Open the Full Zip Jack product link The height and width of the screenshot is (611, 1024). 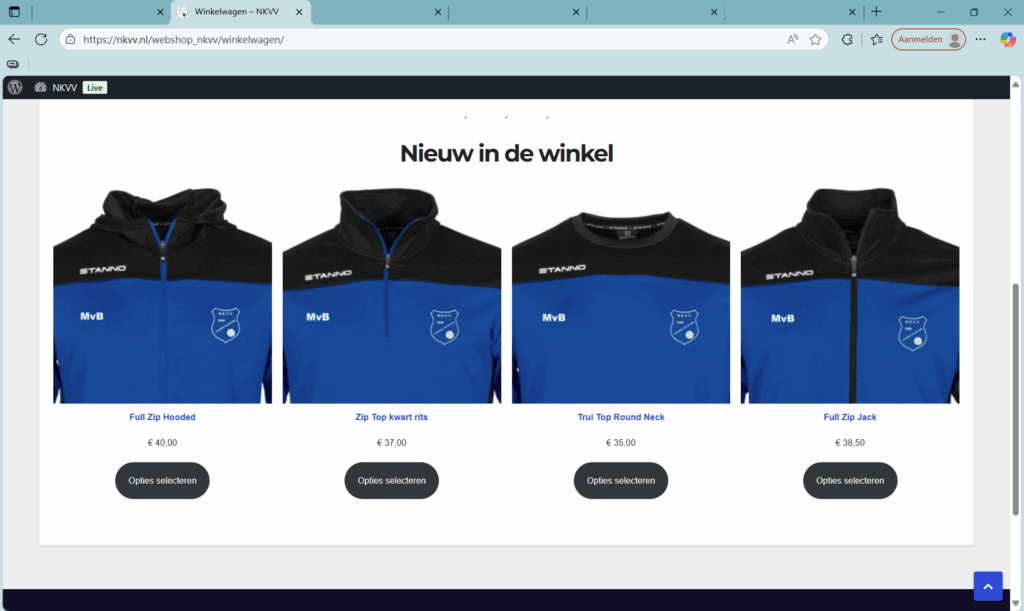click(849, 417)
